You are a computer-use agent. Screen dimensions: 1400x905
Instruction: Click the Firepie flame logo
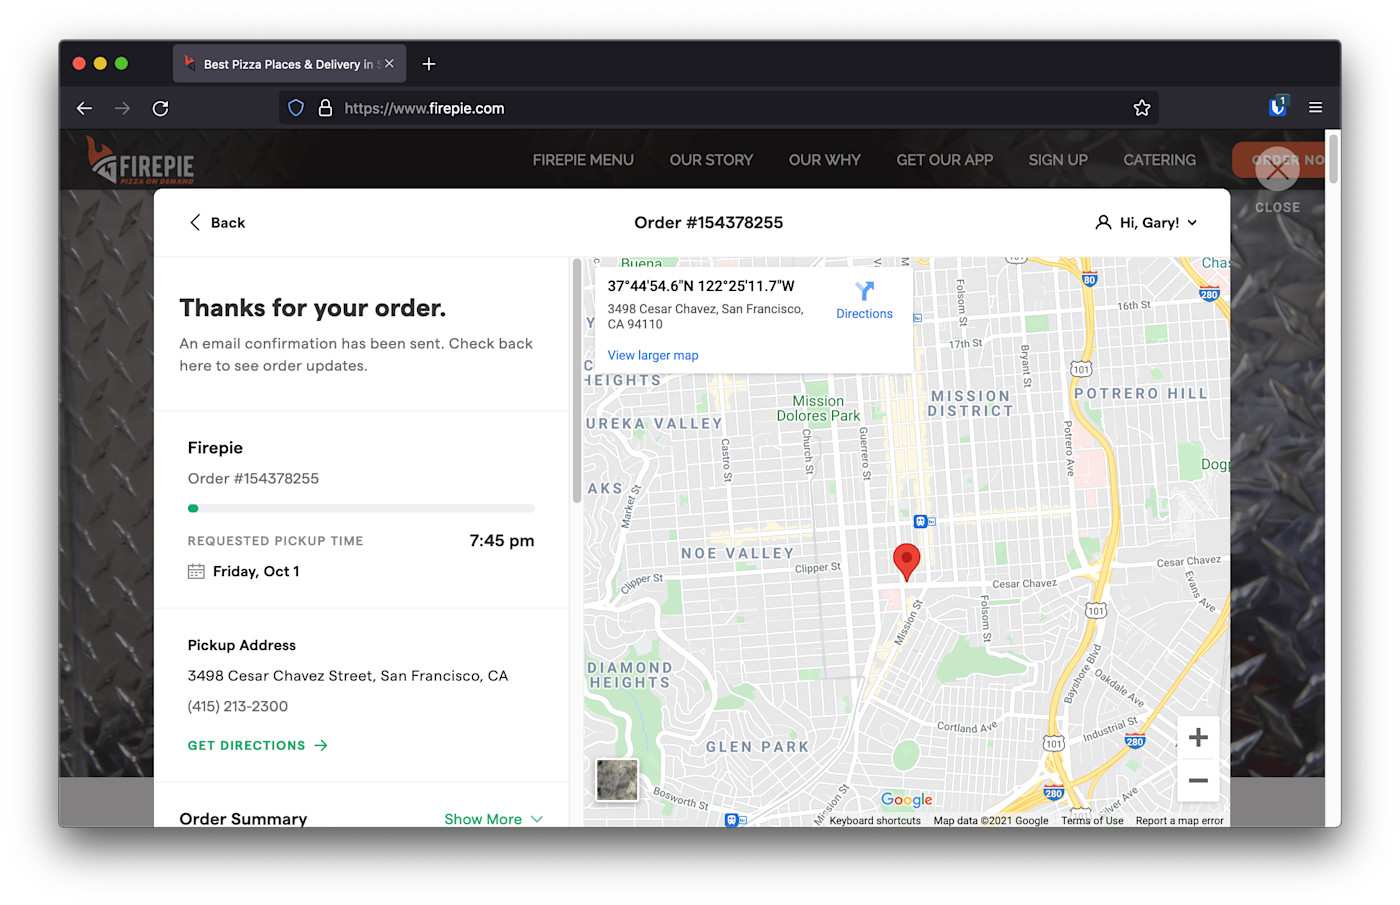pos(101,159)
